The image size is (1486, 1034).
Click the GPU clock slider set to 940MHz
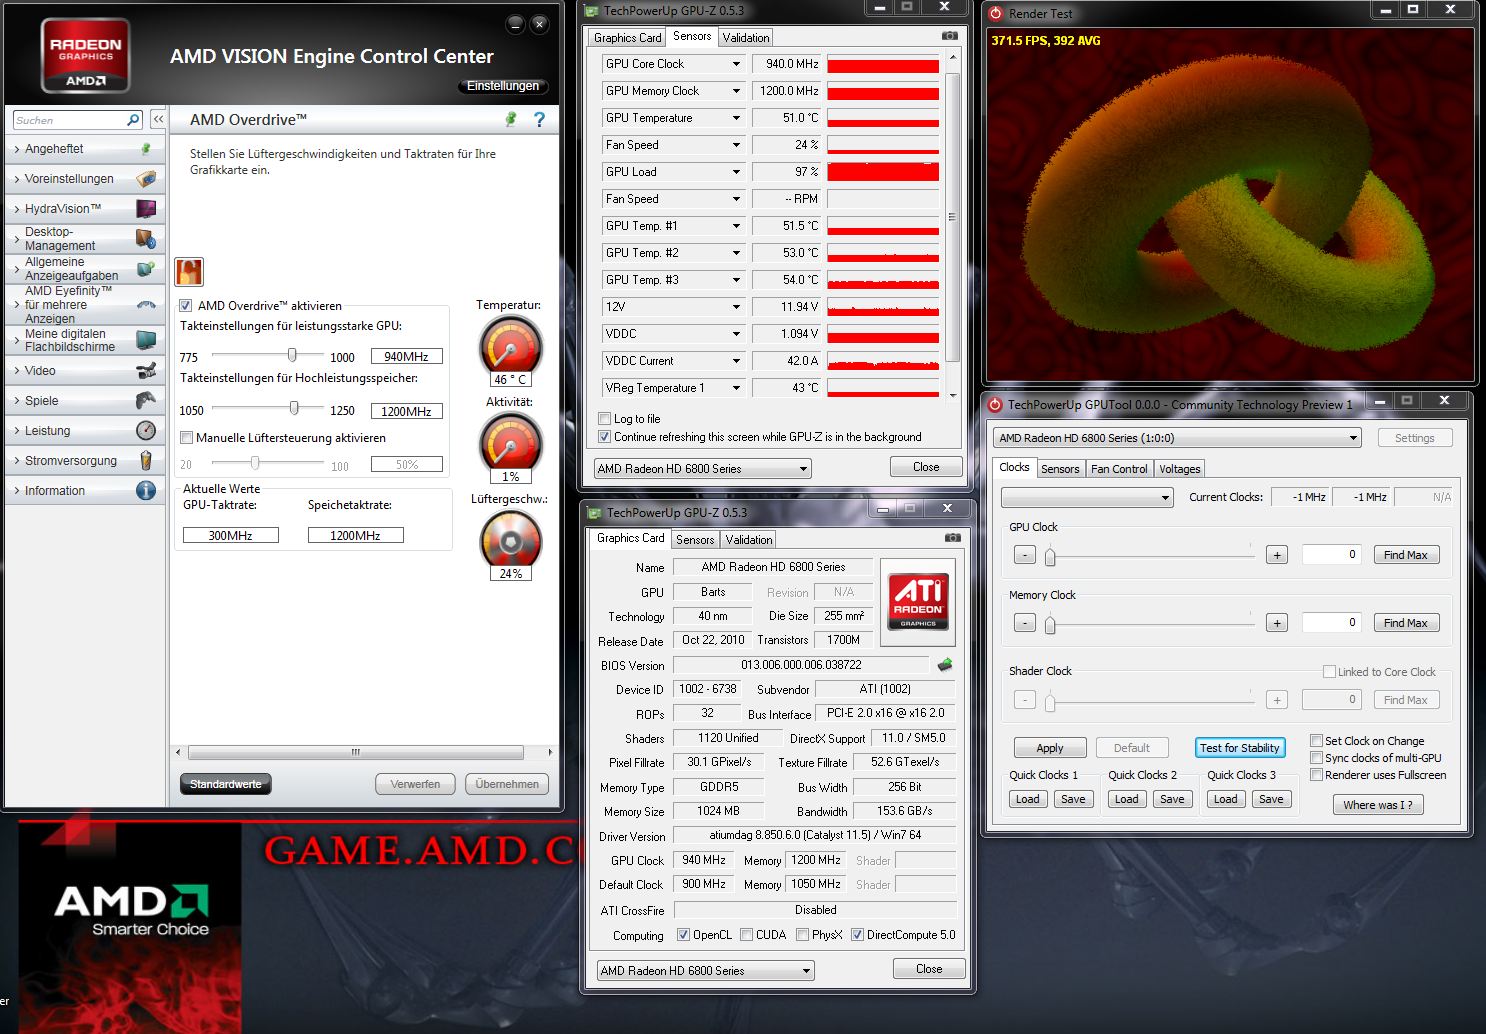point(292,355)
